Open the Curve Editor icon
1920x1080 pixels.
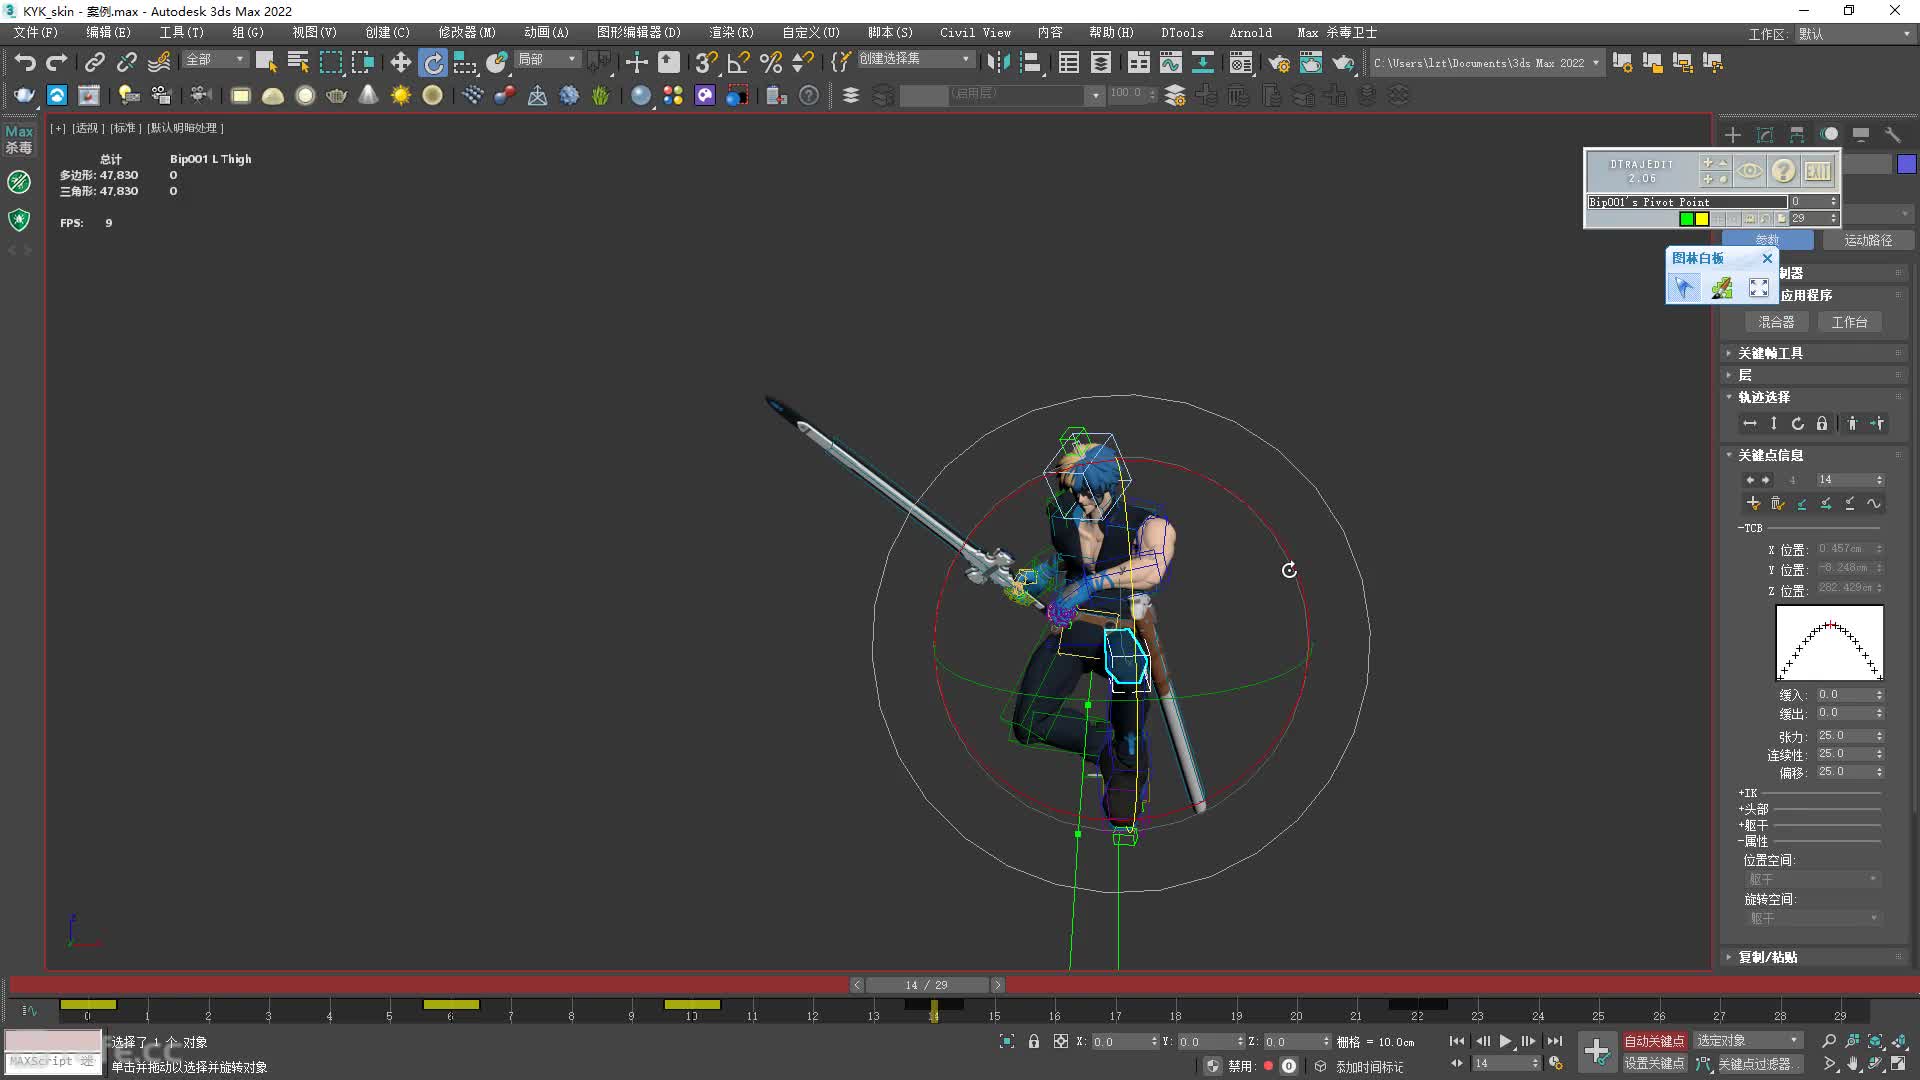click(x=1170, y=62)
